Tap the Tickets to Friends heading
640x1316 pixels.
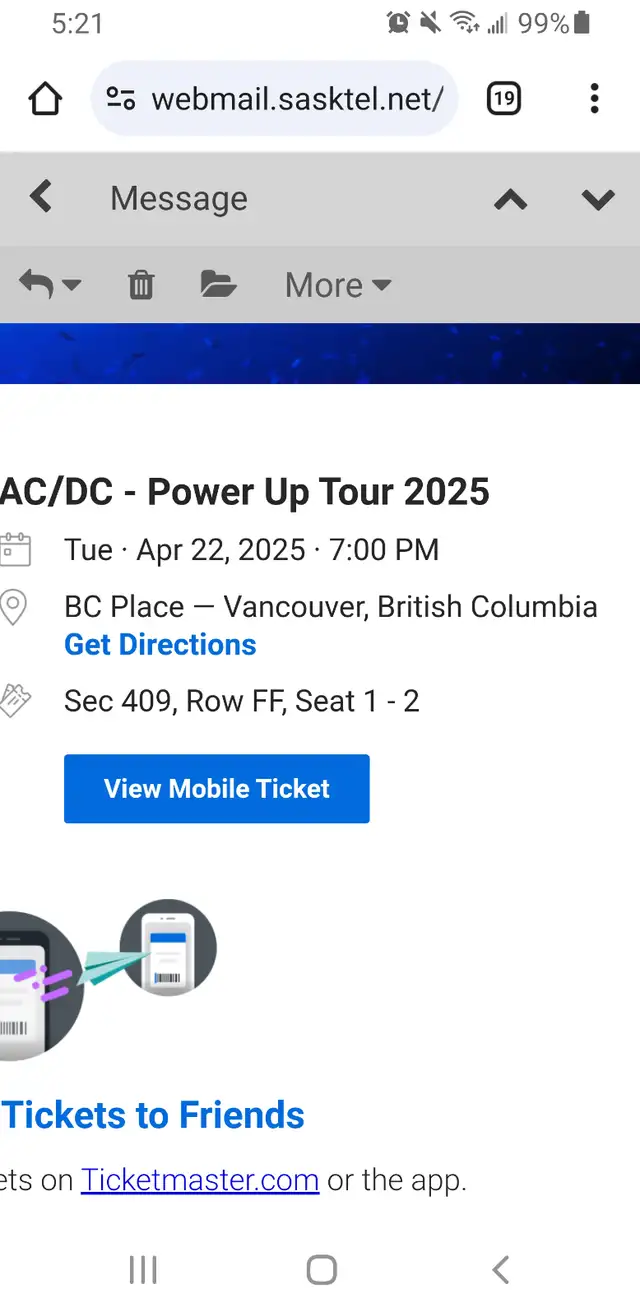tap(153, 1115)
